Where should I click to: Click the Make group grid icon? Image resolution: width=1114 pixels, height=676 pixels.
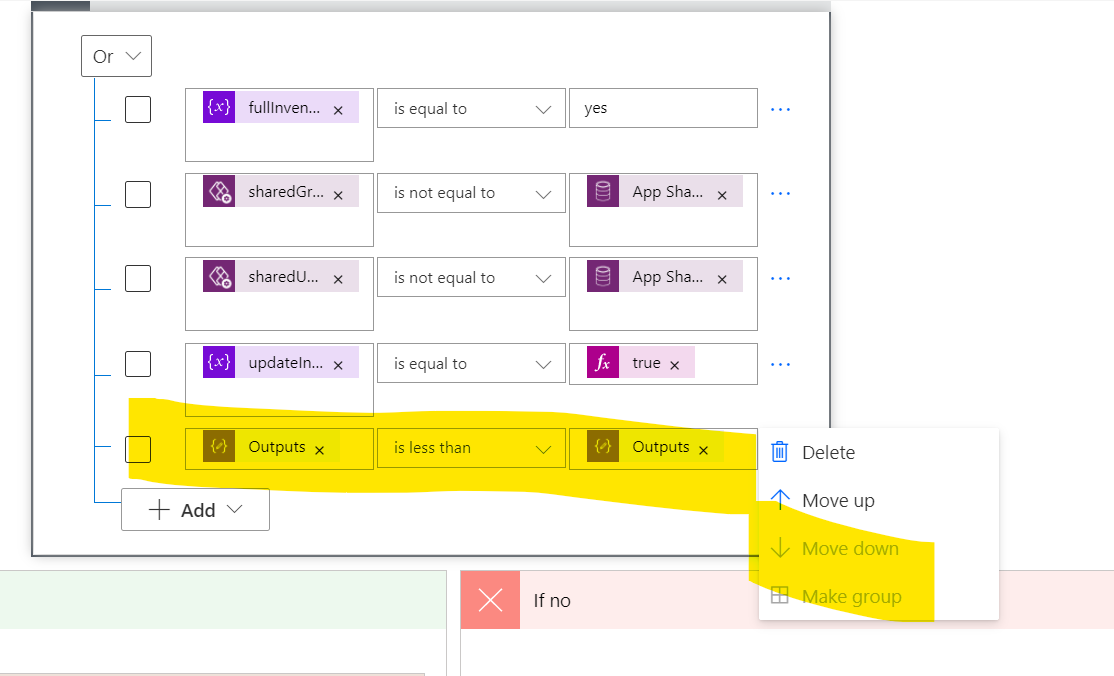pos(779,594)
